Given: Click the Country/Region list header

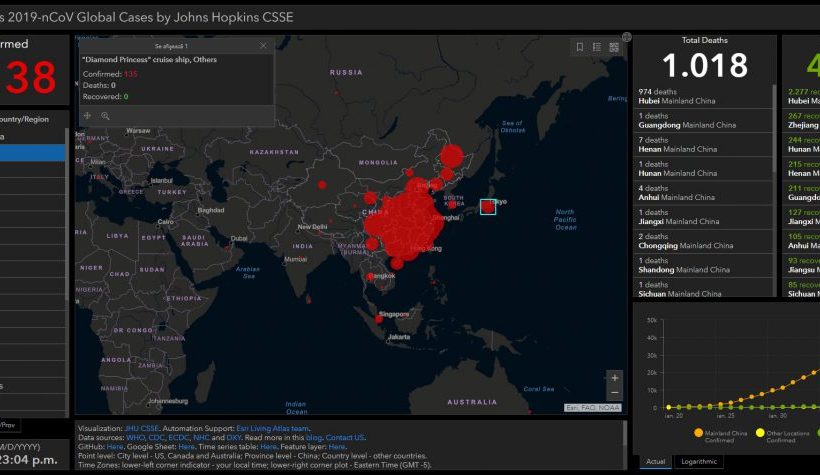Looking at the screenshot, I should click(x=25, y=119).
